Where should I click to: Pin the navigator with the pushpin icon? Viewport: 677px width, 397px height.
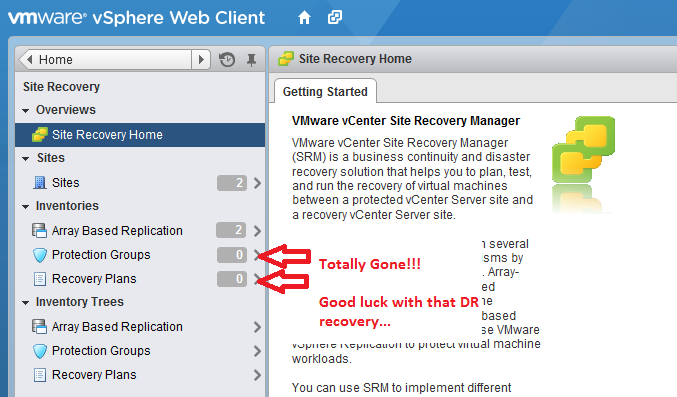click(251, 60)
